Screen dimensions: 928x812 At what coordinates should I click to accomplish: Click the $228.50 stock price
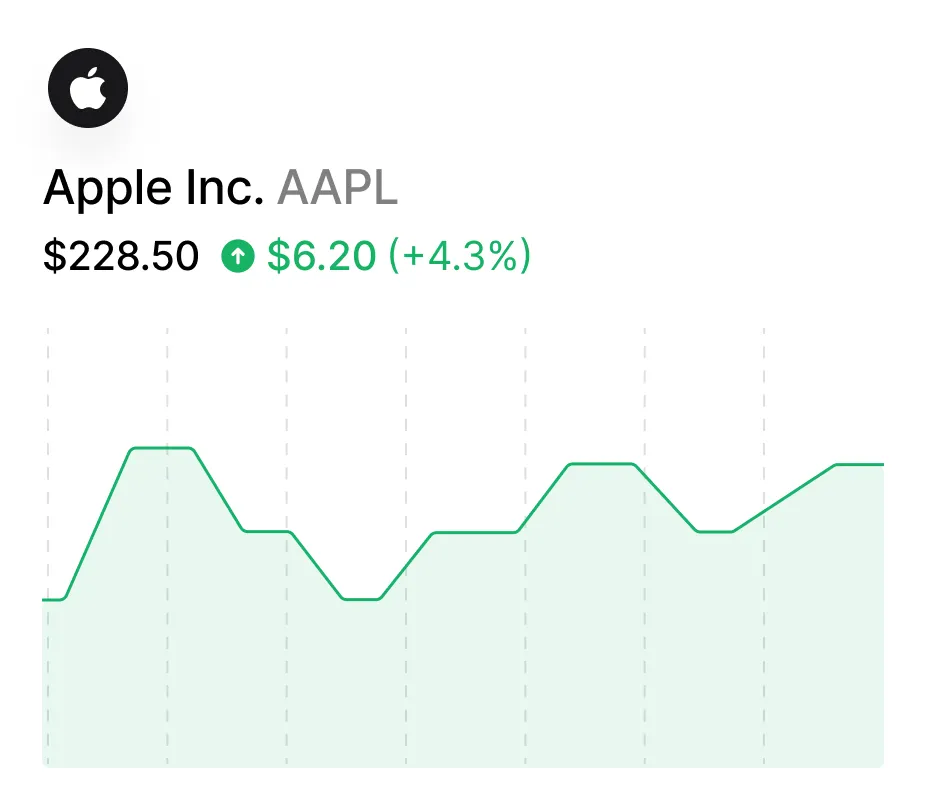[x=121, y=257]
